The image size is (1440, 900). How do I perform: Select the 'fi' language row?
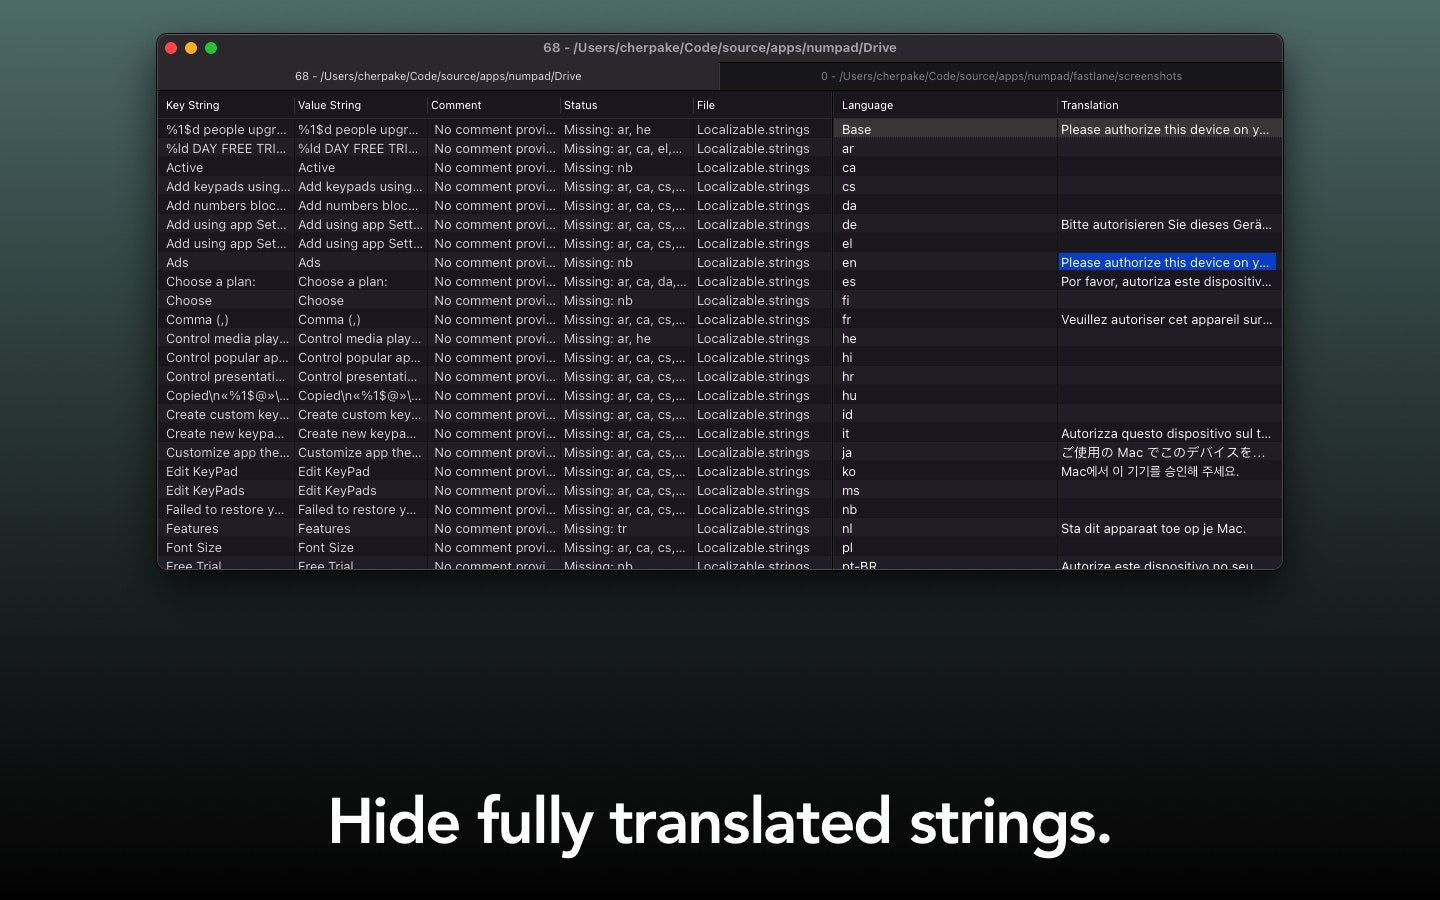point(1058,300)
